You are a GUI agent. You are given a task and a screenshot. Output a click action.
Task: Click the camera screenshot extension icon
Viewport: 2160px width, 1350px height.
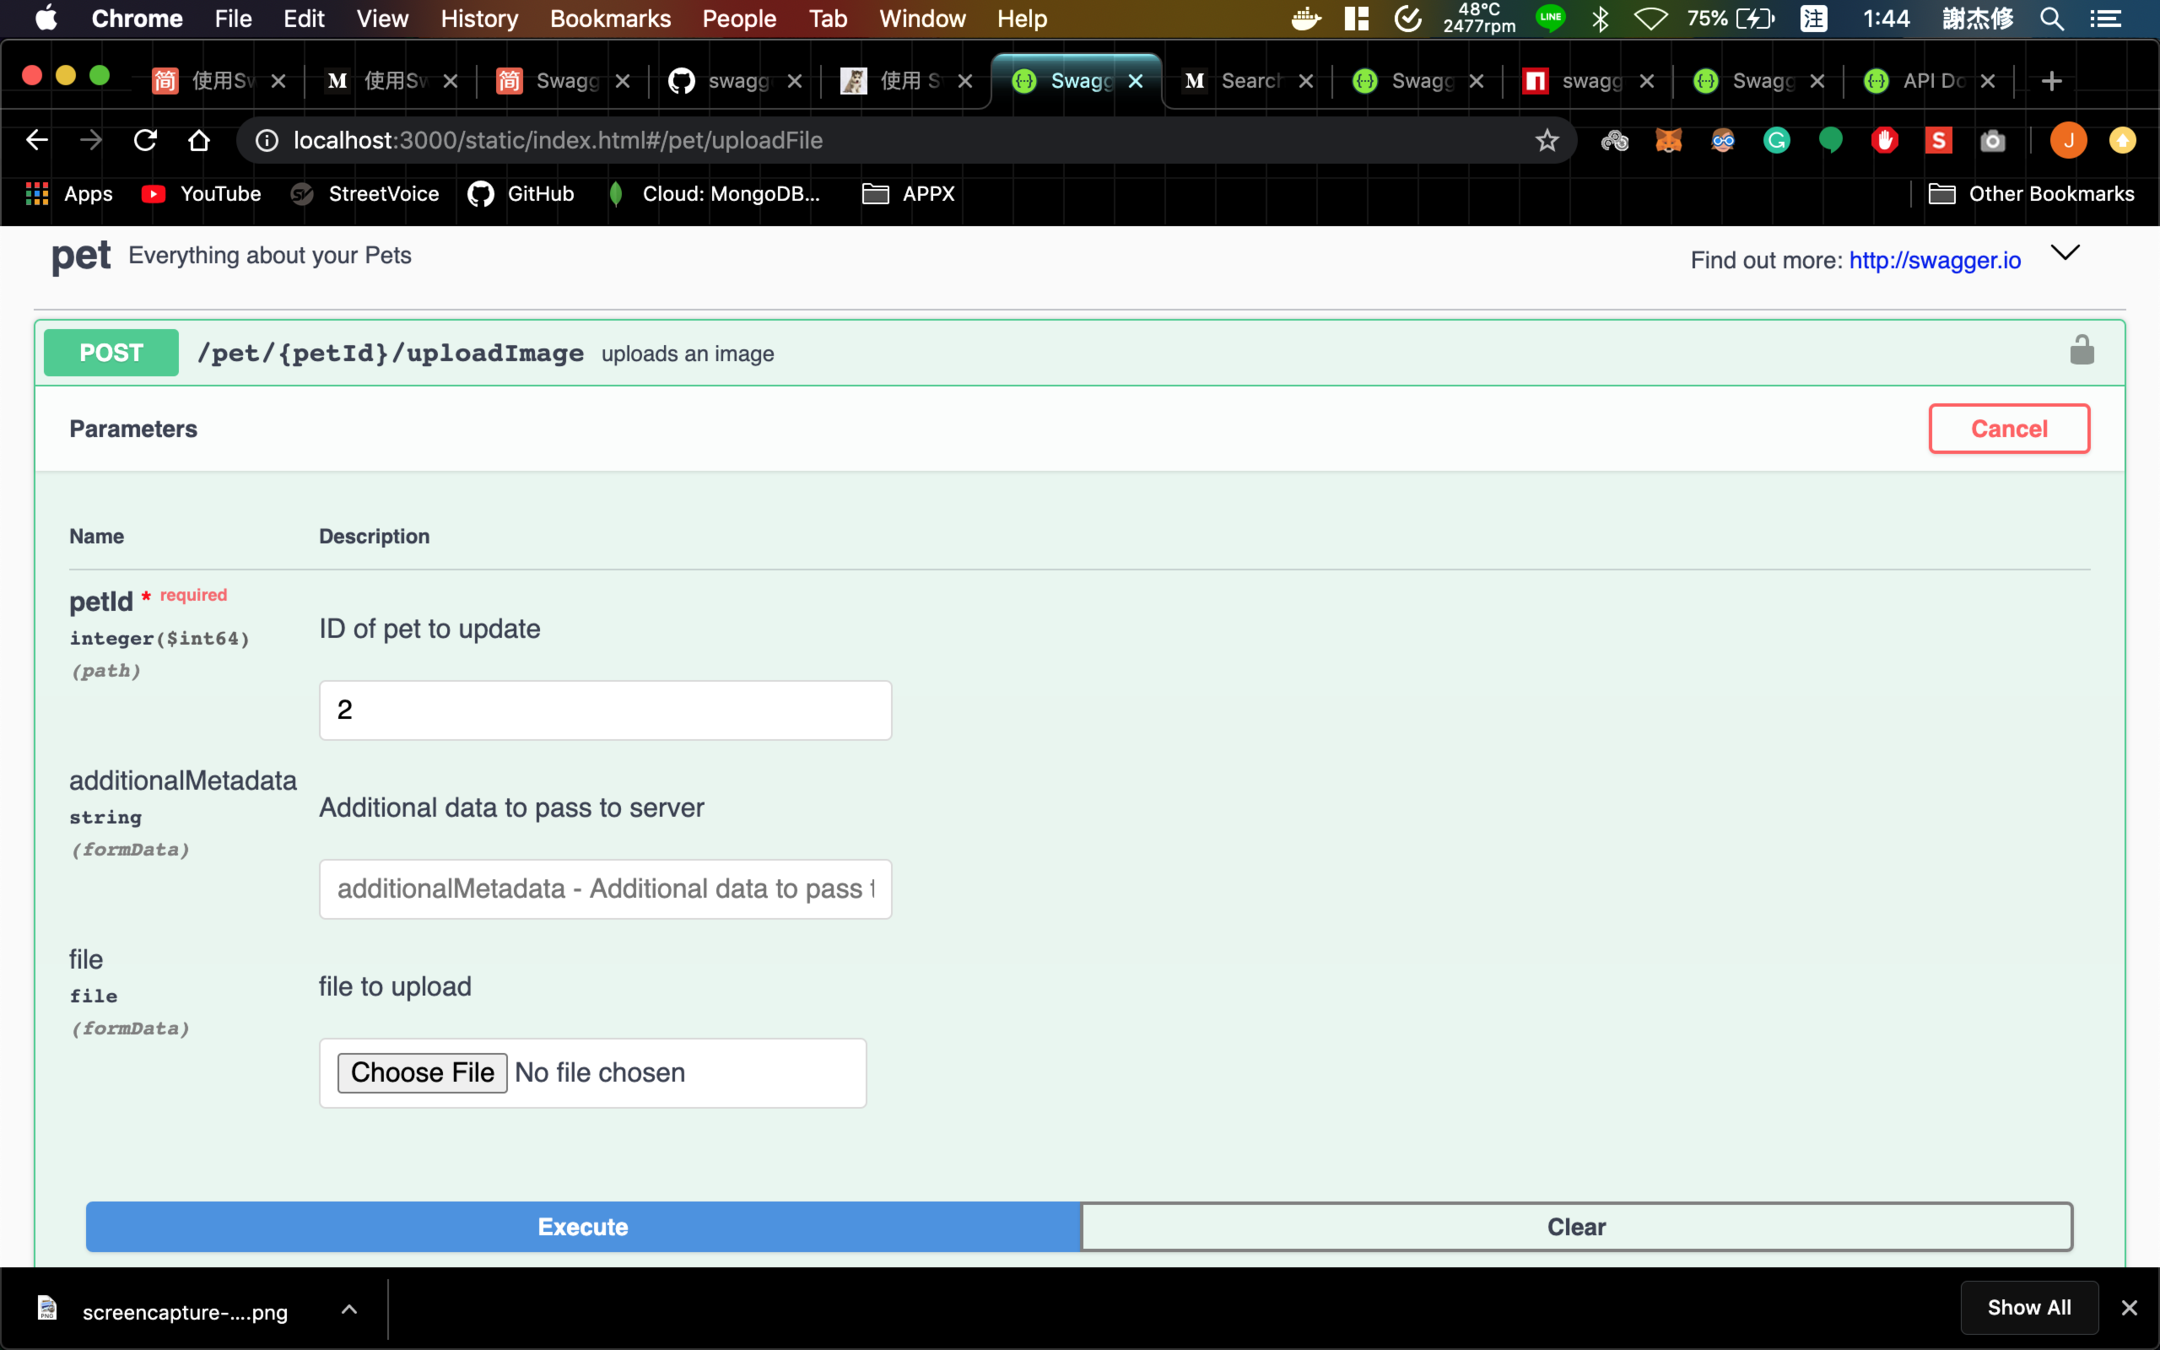coord(1992,141)
